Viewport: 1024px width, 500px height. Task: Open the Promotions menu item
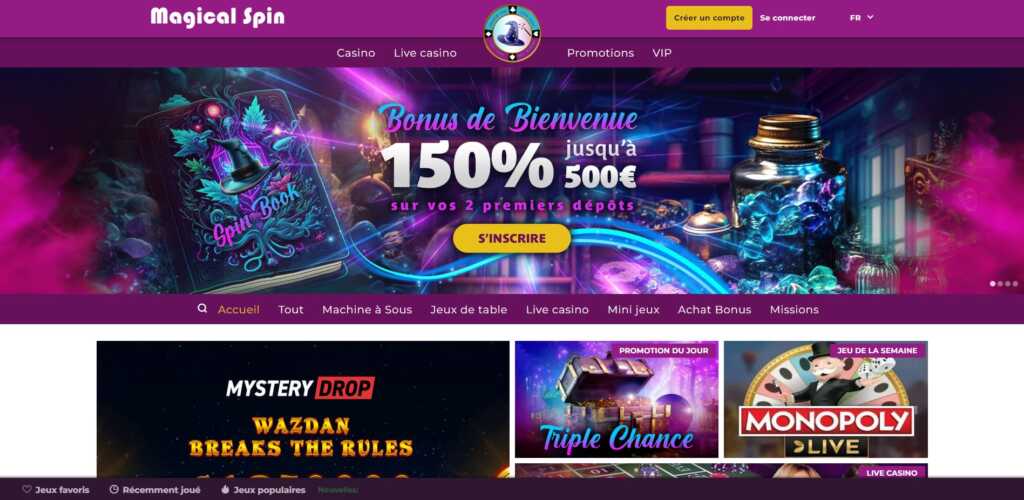[600, 53]
